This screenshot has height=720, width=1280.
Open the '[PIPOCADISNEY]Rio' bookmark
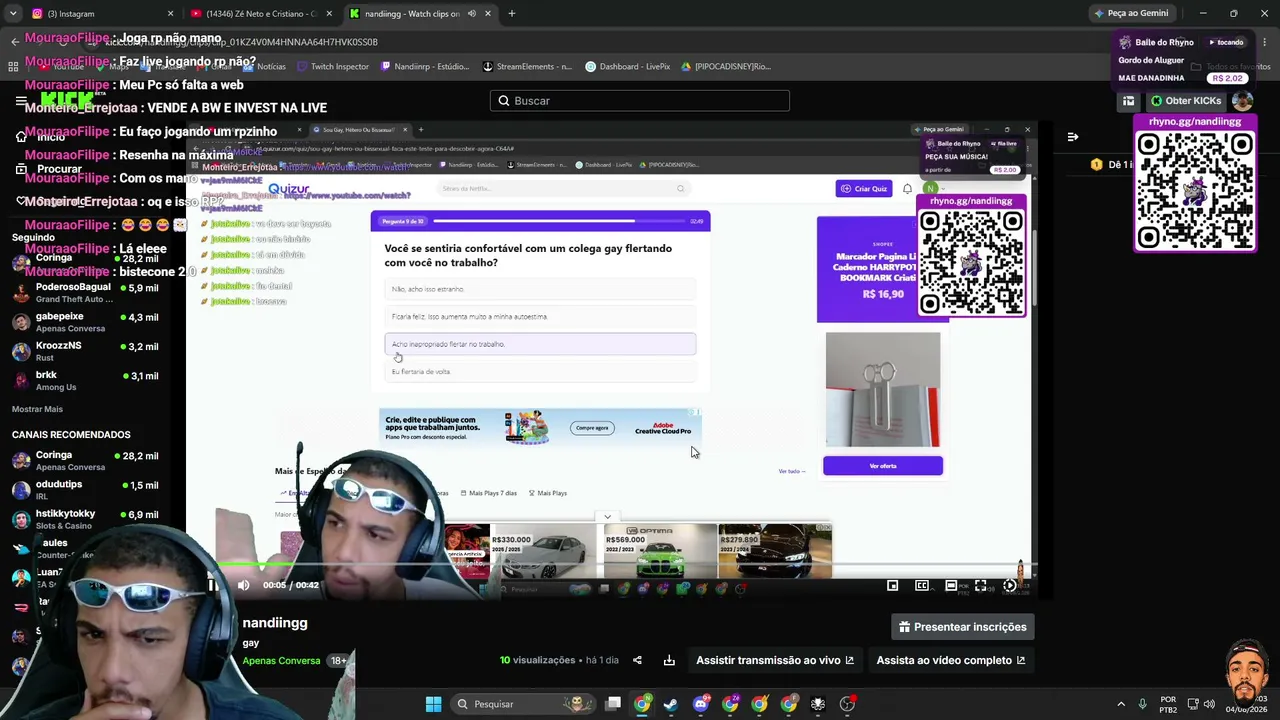[x=726, y=67]
